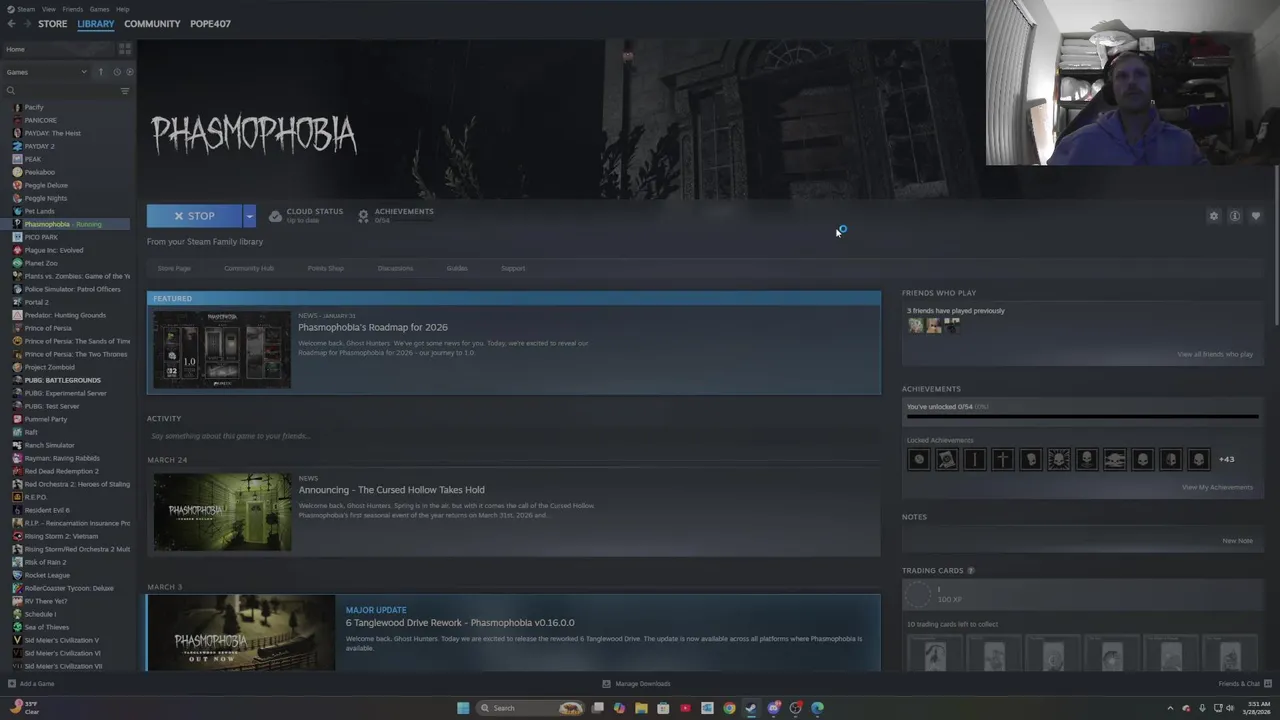The image size is (1280, 720).
Task: Select Raft in game list
Action: click(30, 432)
